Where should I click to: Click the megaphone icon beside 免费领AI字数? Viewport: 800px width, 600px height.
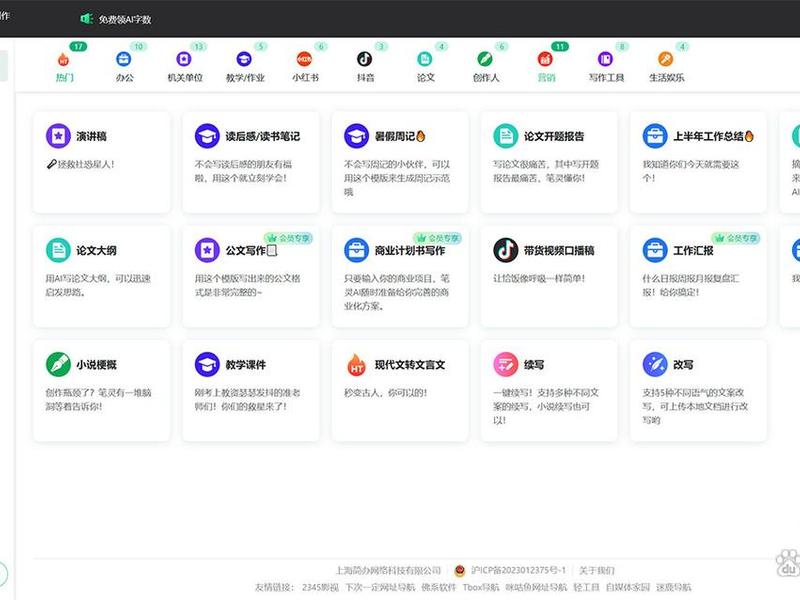click(86, 19)
